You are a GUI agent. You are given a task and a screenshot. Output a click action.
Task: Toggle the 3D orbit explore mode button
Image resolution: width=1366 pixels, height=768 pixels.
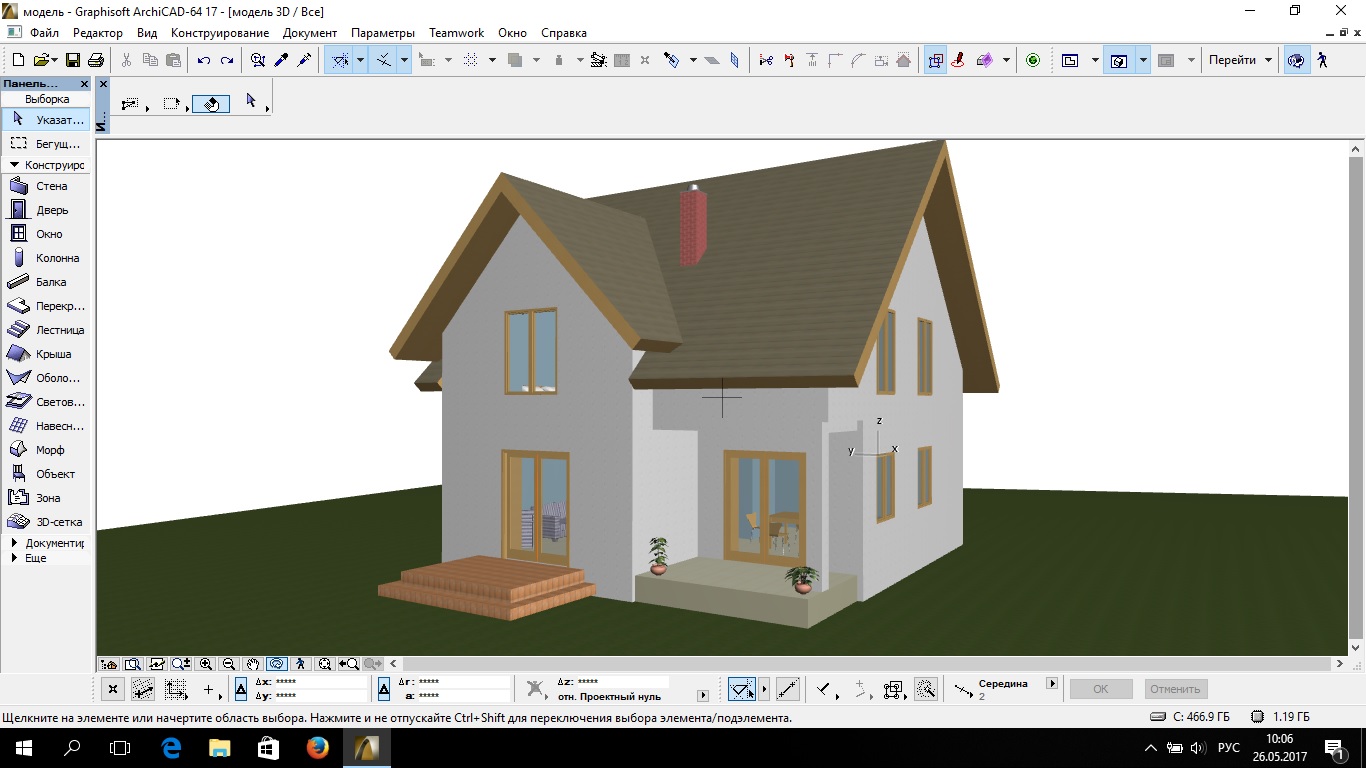click(x=1297, y=60)
